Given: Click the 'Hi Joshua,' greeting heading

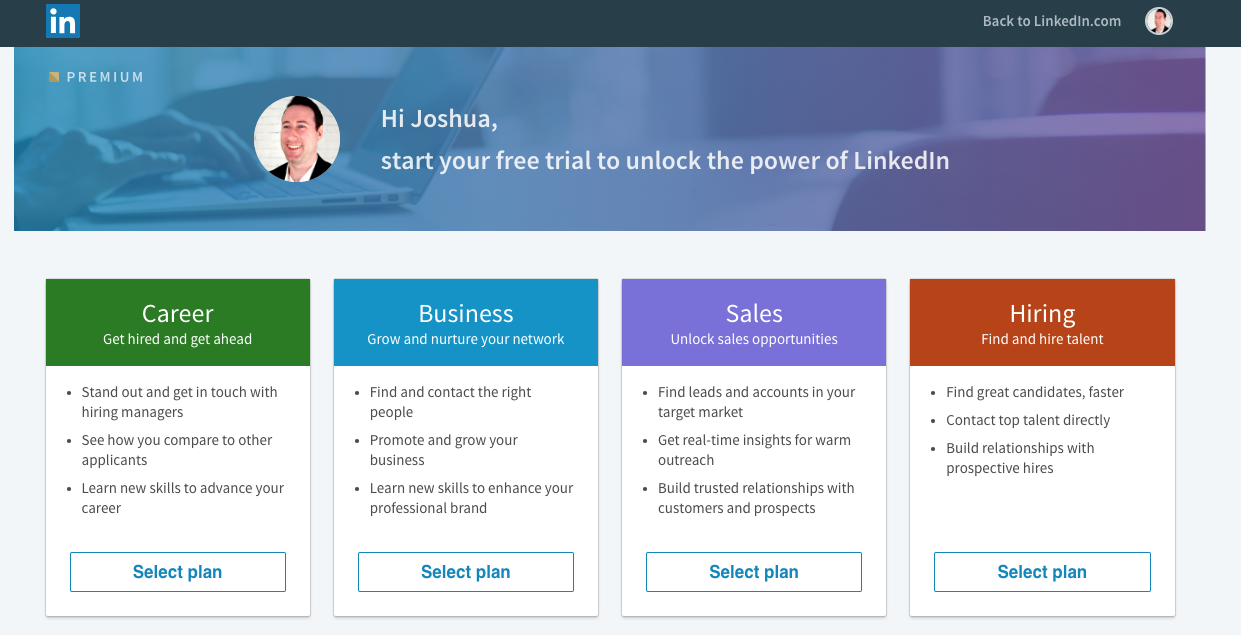Looking at the screenshot, I should coord(439,119).
